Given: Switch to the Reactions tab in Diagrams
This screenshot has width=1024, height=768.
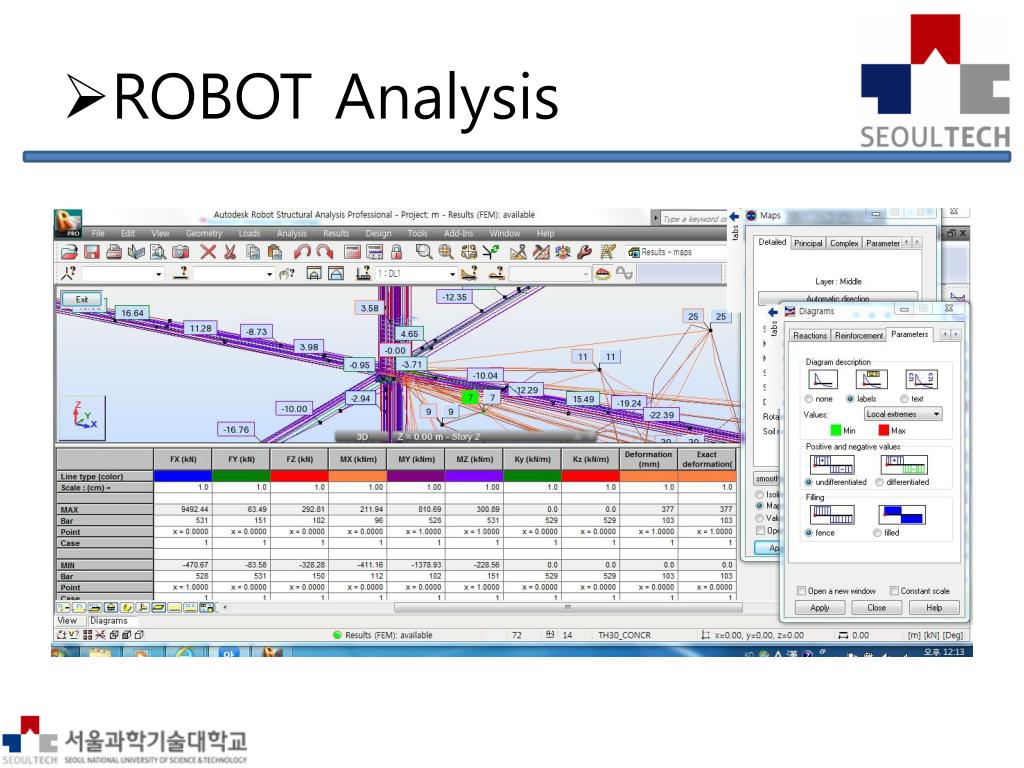Looking at the screenshot, I should 810,335.
